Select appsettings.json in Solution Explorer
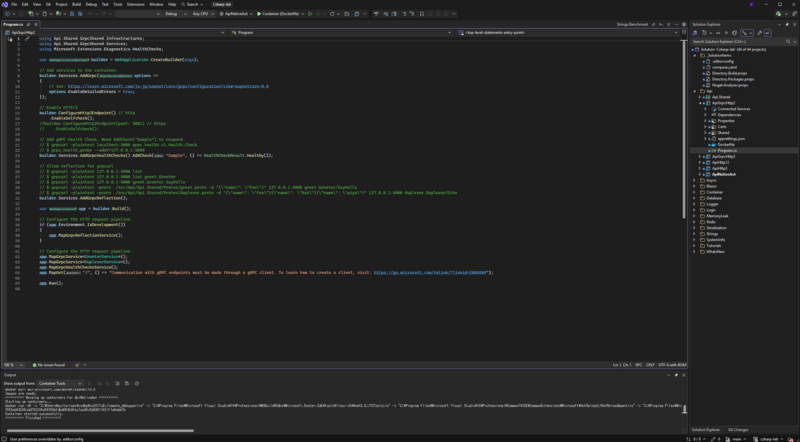This screenshot has width=800, height=442. [x=731, y=139]
